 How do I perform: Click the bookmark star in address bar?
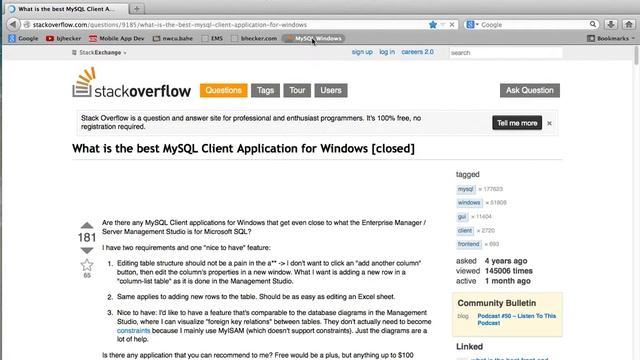click(433, 25)
